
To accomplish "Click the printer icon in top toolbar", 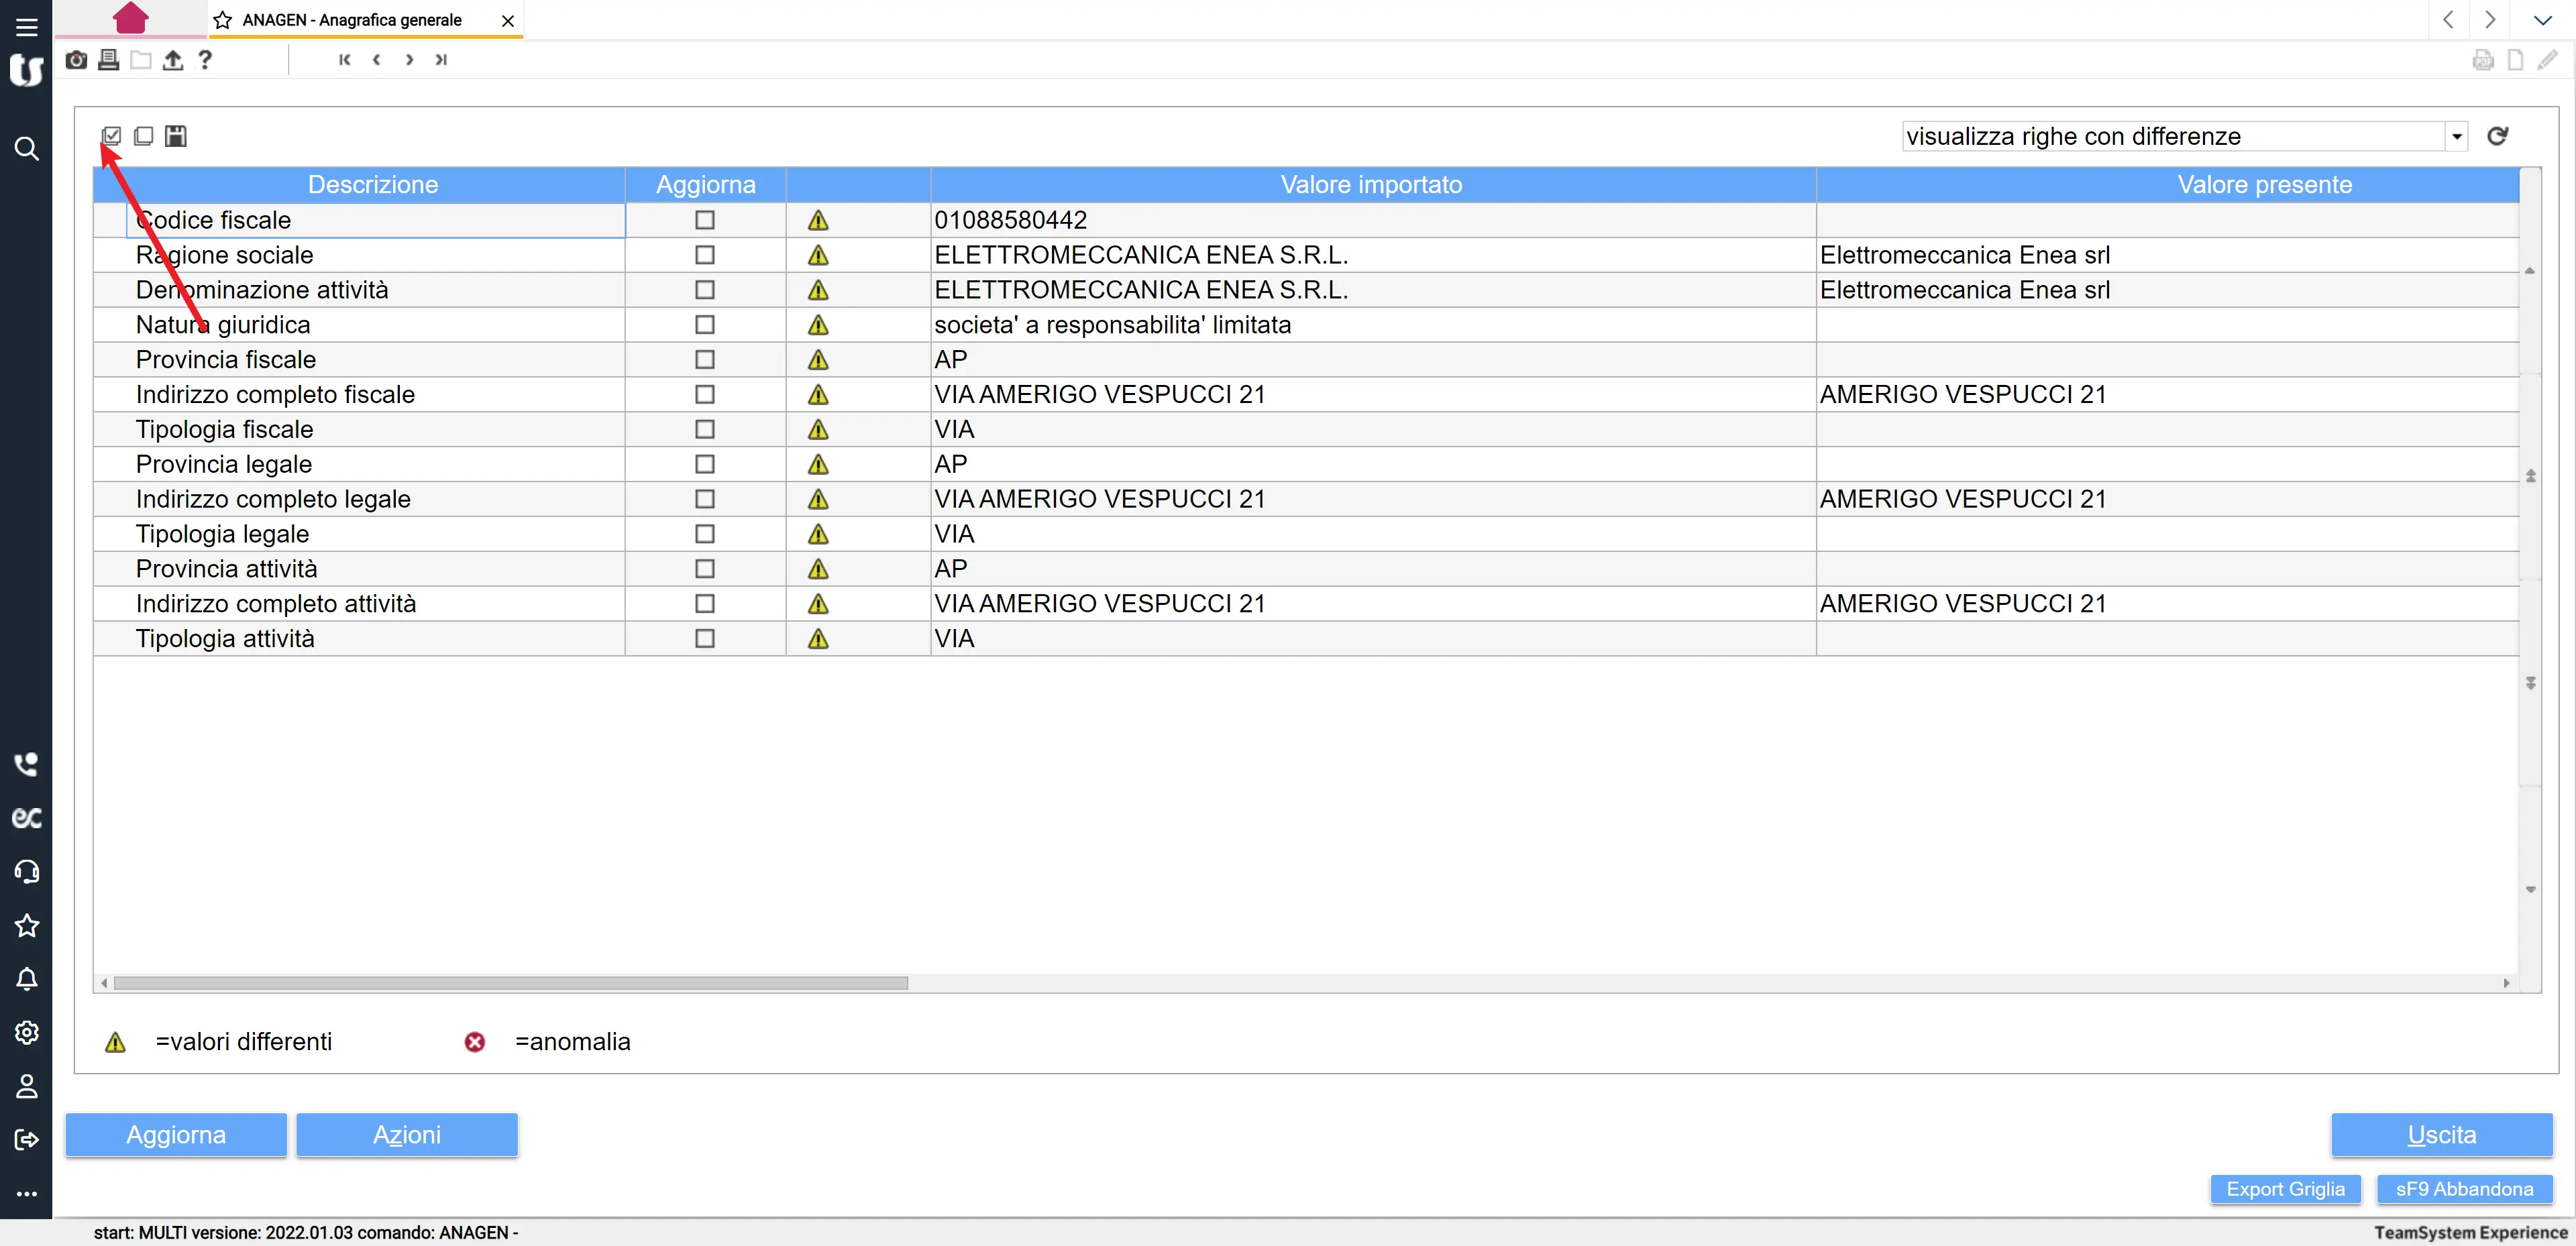I will [108, 60].
